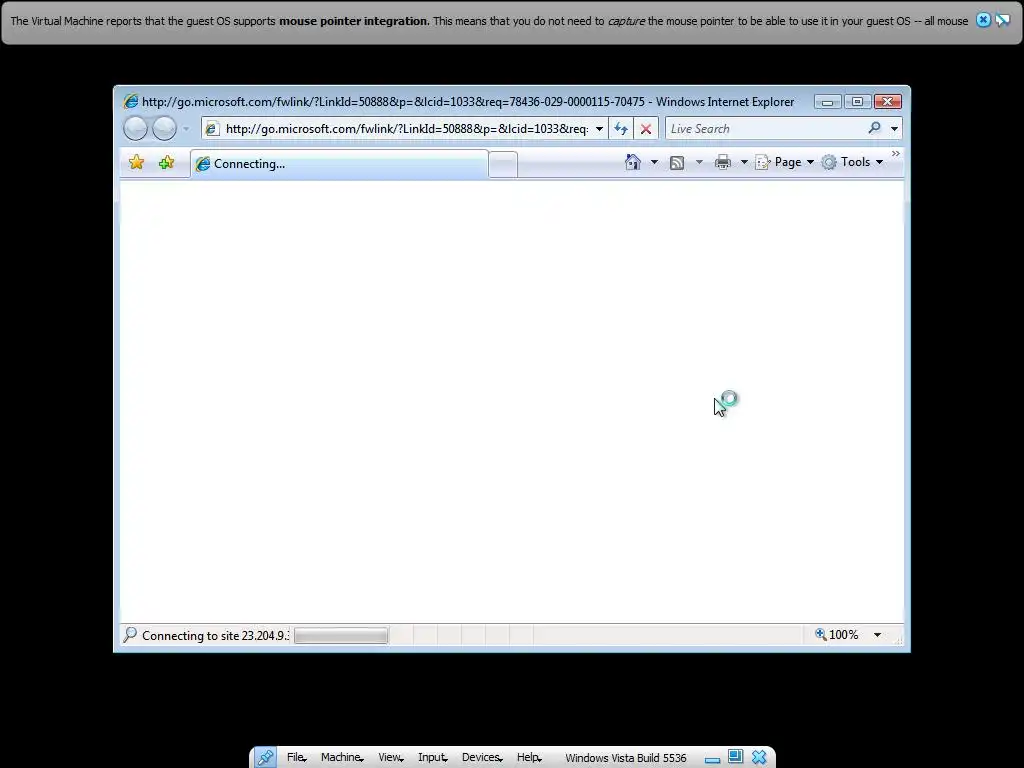
Task: Expand the Print dropdown arrow
Action: [x=744, y=162]
